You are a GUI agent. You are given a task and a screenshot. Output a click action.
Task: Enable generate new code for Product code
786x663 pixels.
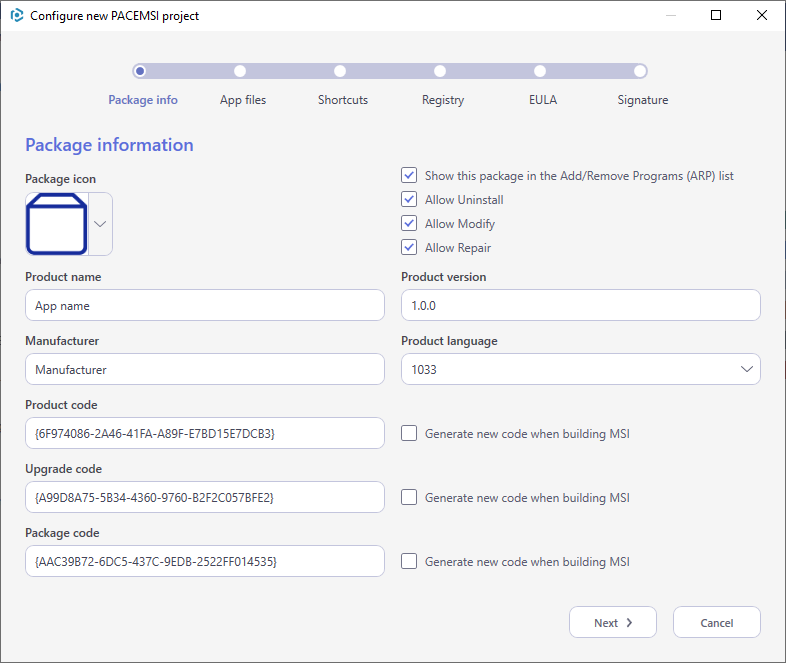409,433
